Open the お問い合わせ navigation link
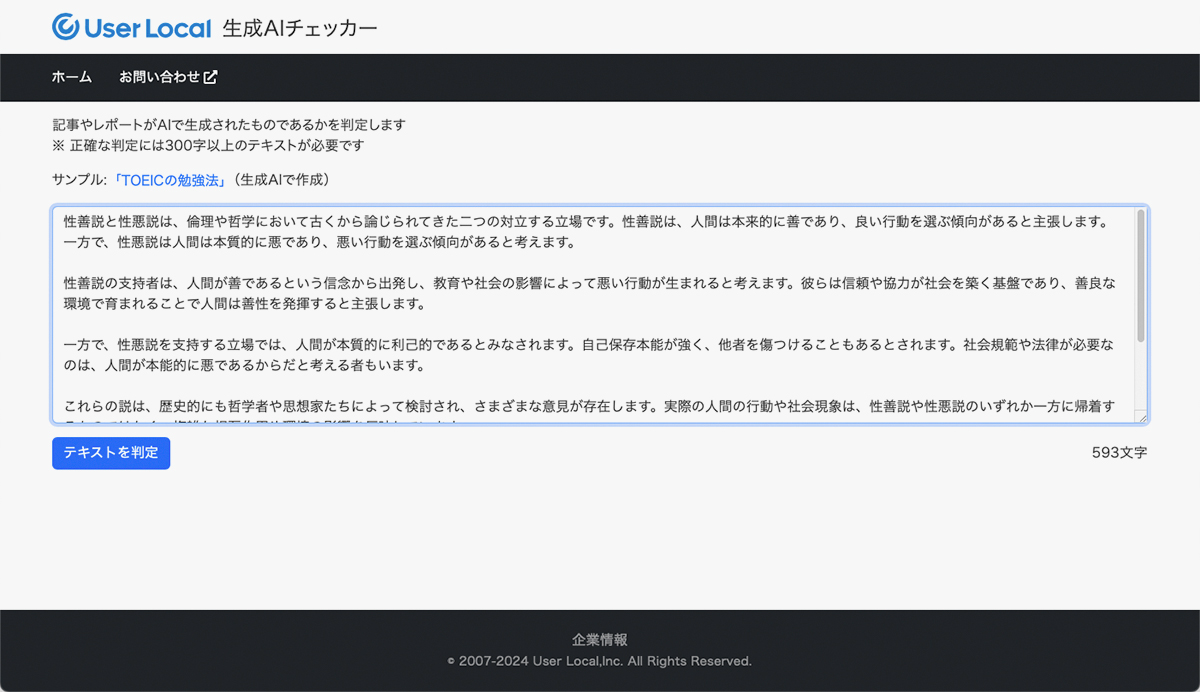 159,77
